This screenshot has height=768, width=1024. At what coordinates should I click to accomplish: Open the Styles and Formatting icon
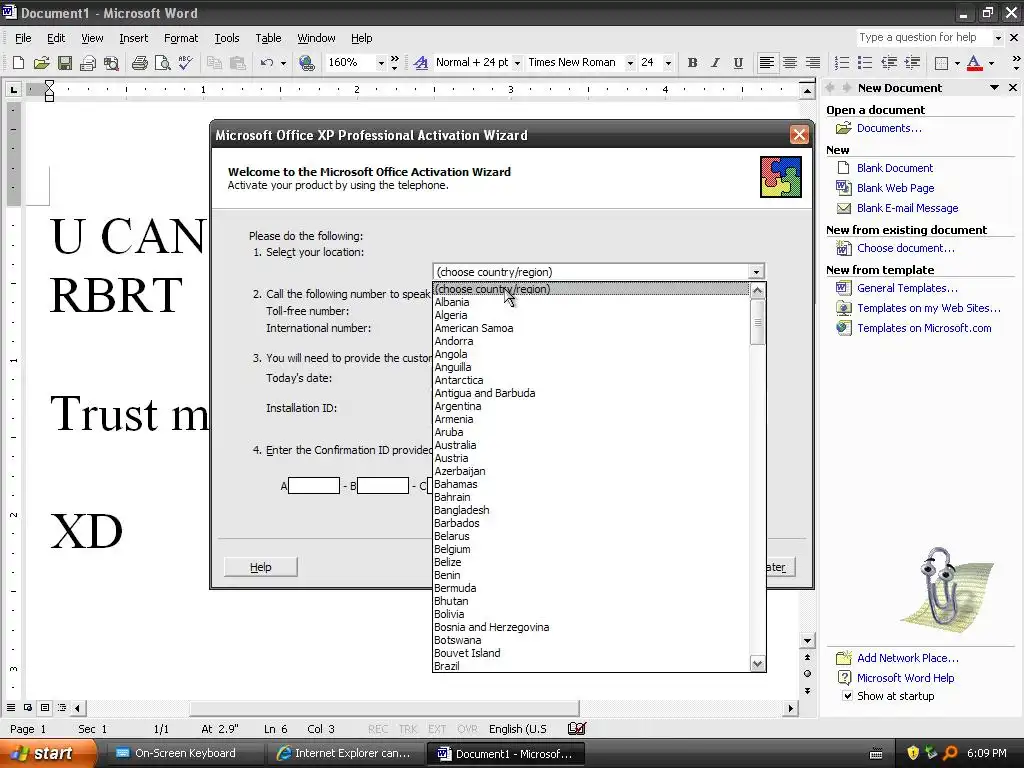pyautogui.click(x=421, y=63)
